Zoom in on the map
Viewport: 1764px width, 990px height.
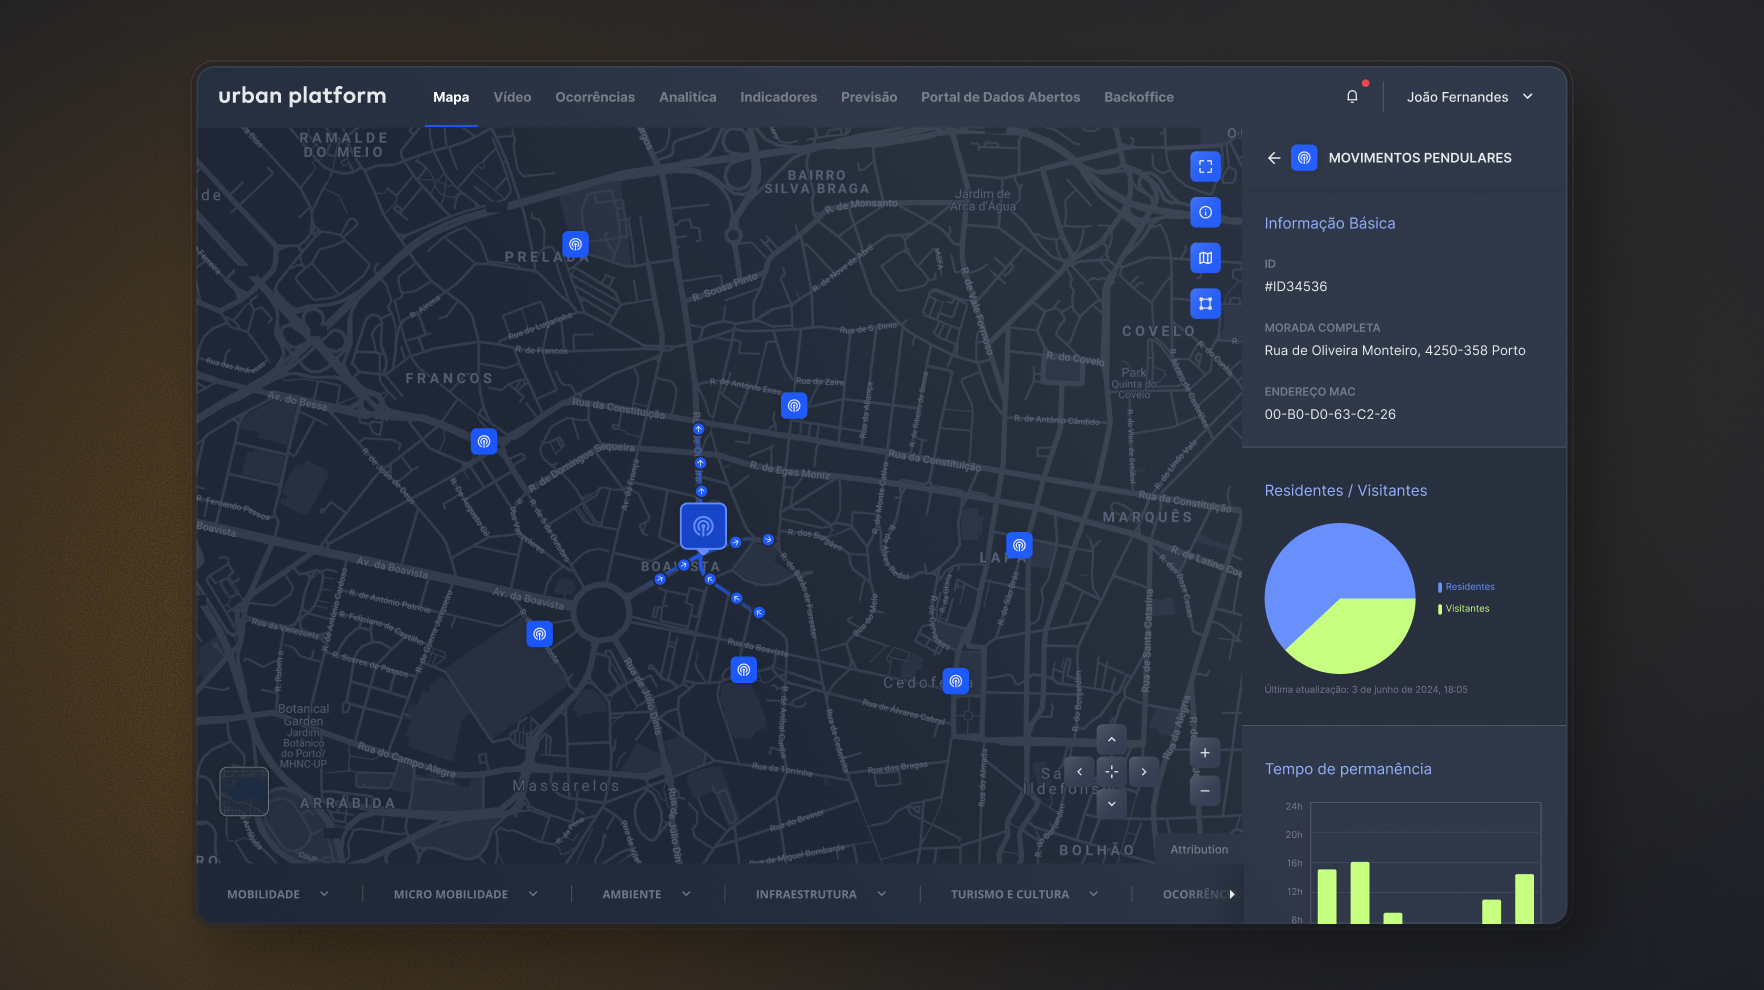(1205, 753)
